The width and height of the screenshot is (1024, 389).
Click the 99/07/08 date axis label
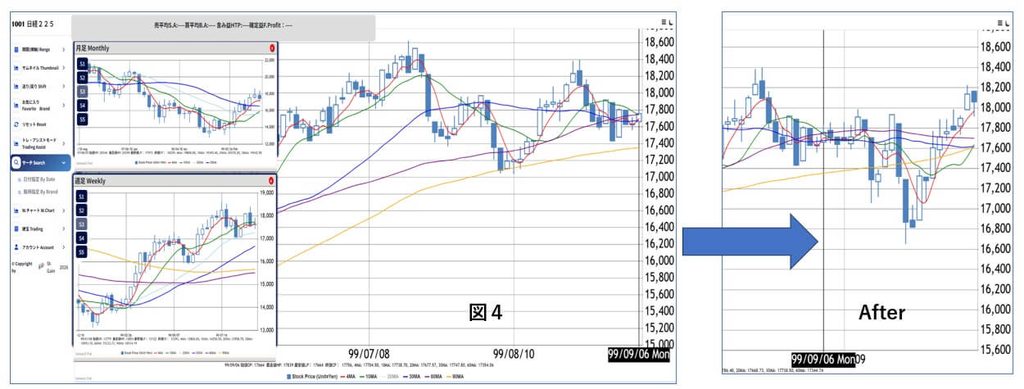(x=368, y=354)
